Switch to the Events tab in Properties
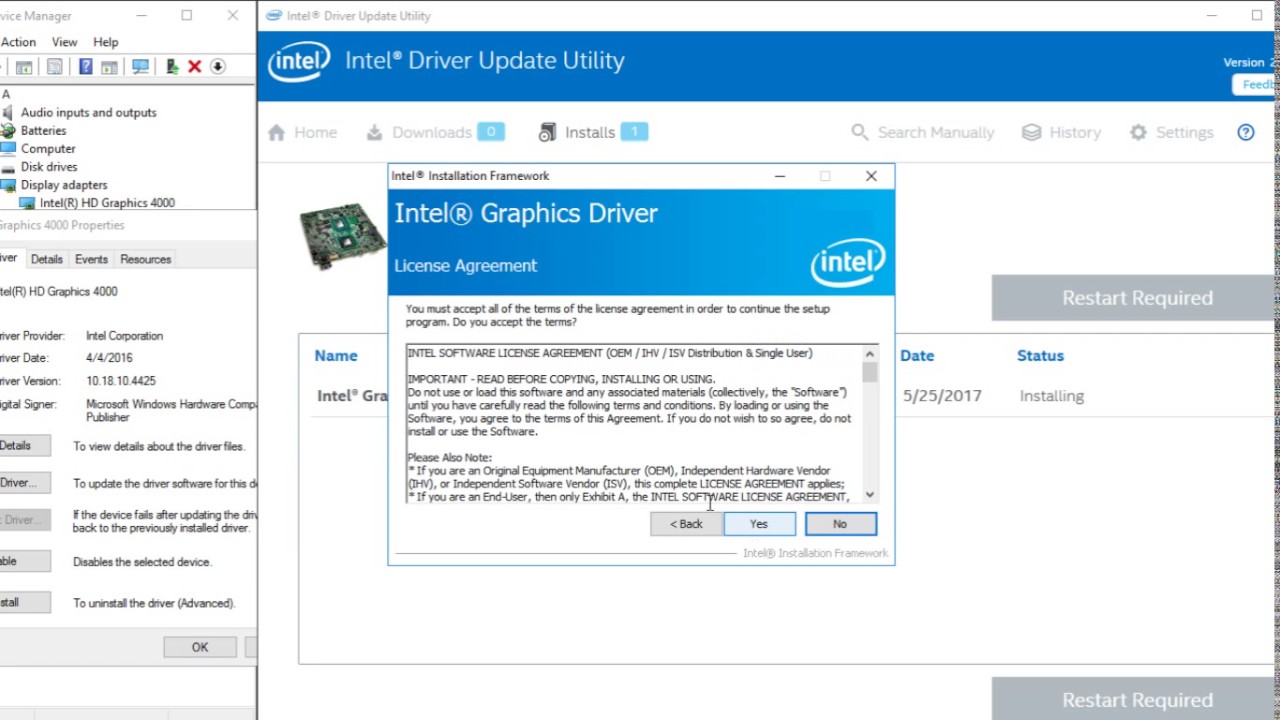 pos(91,259)
